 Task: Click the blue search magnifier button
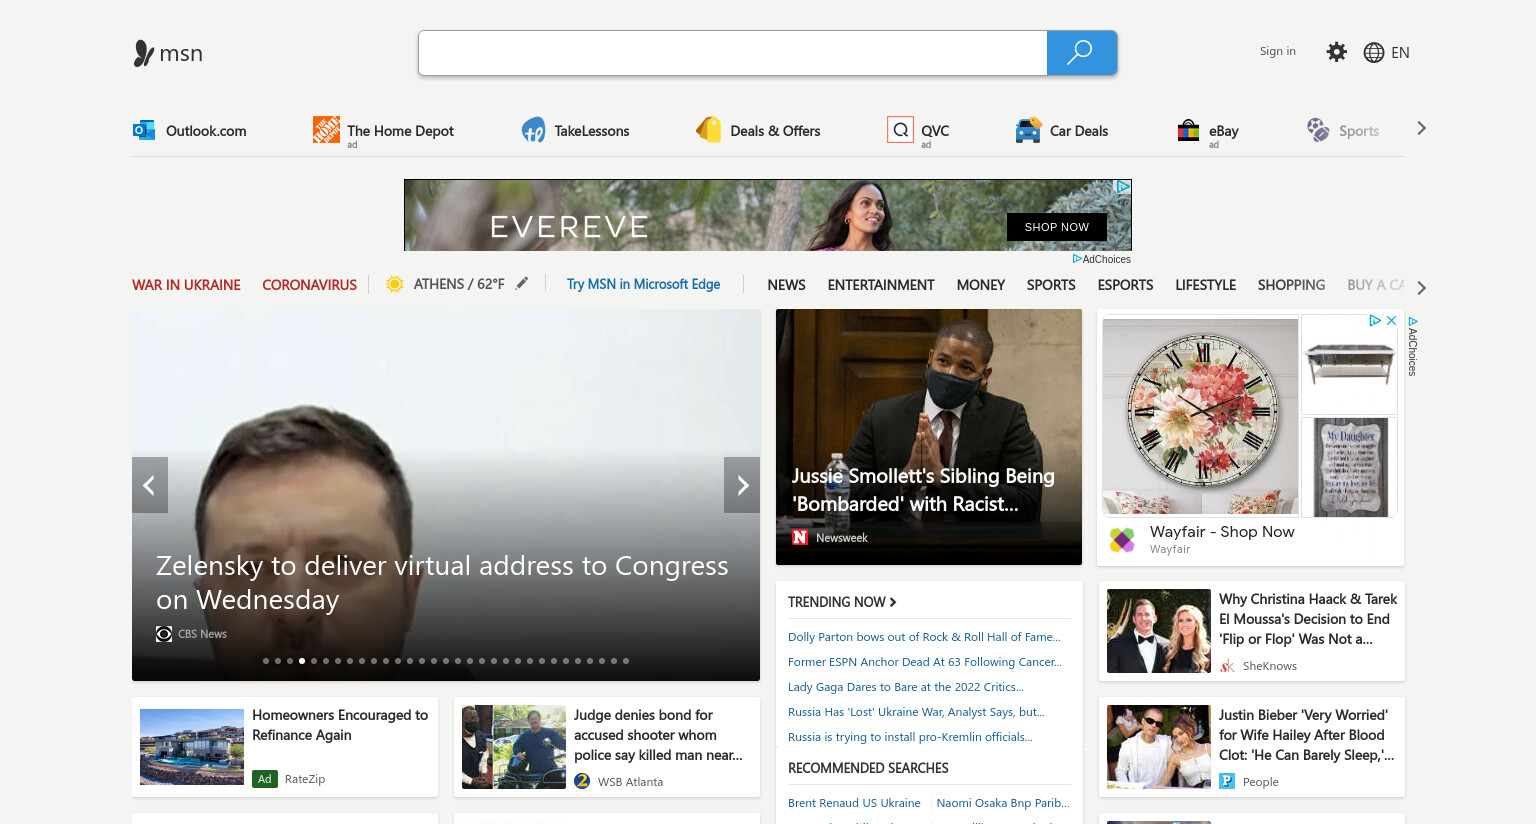pos(1081,53)
